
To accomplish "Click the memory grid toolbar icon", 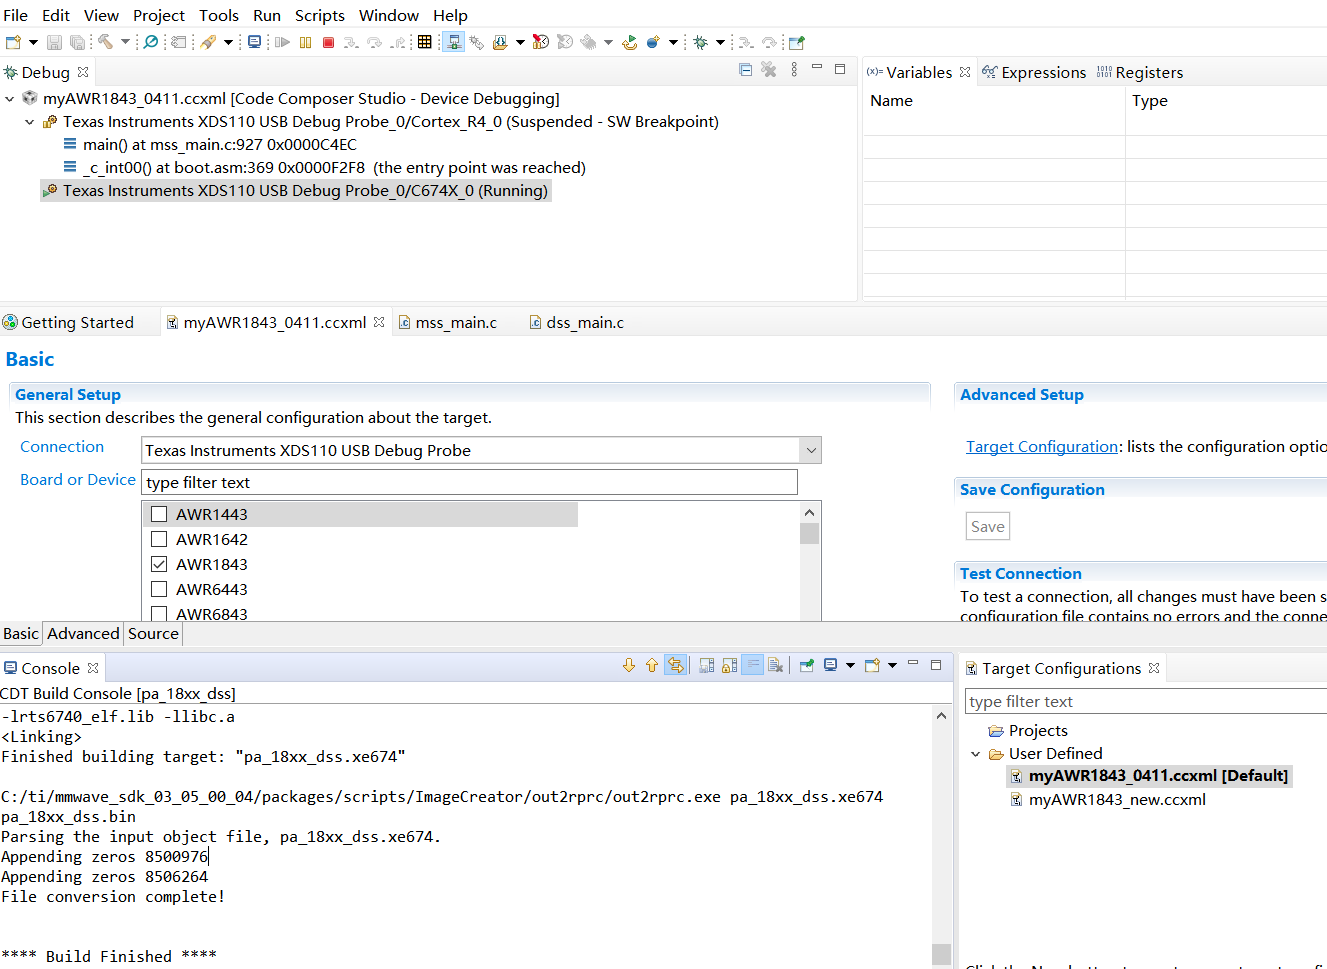I will (x=424, y=42).
